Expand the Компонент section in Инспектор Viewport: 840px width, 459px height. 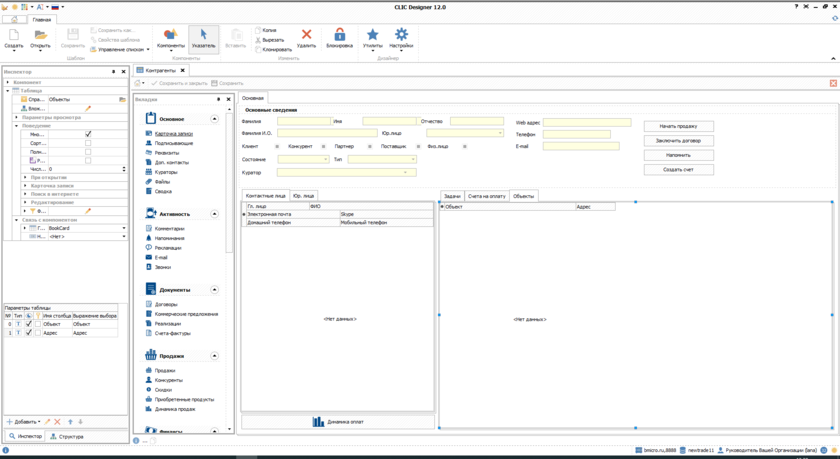(x=8, y=82)
